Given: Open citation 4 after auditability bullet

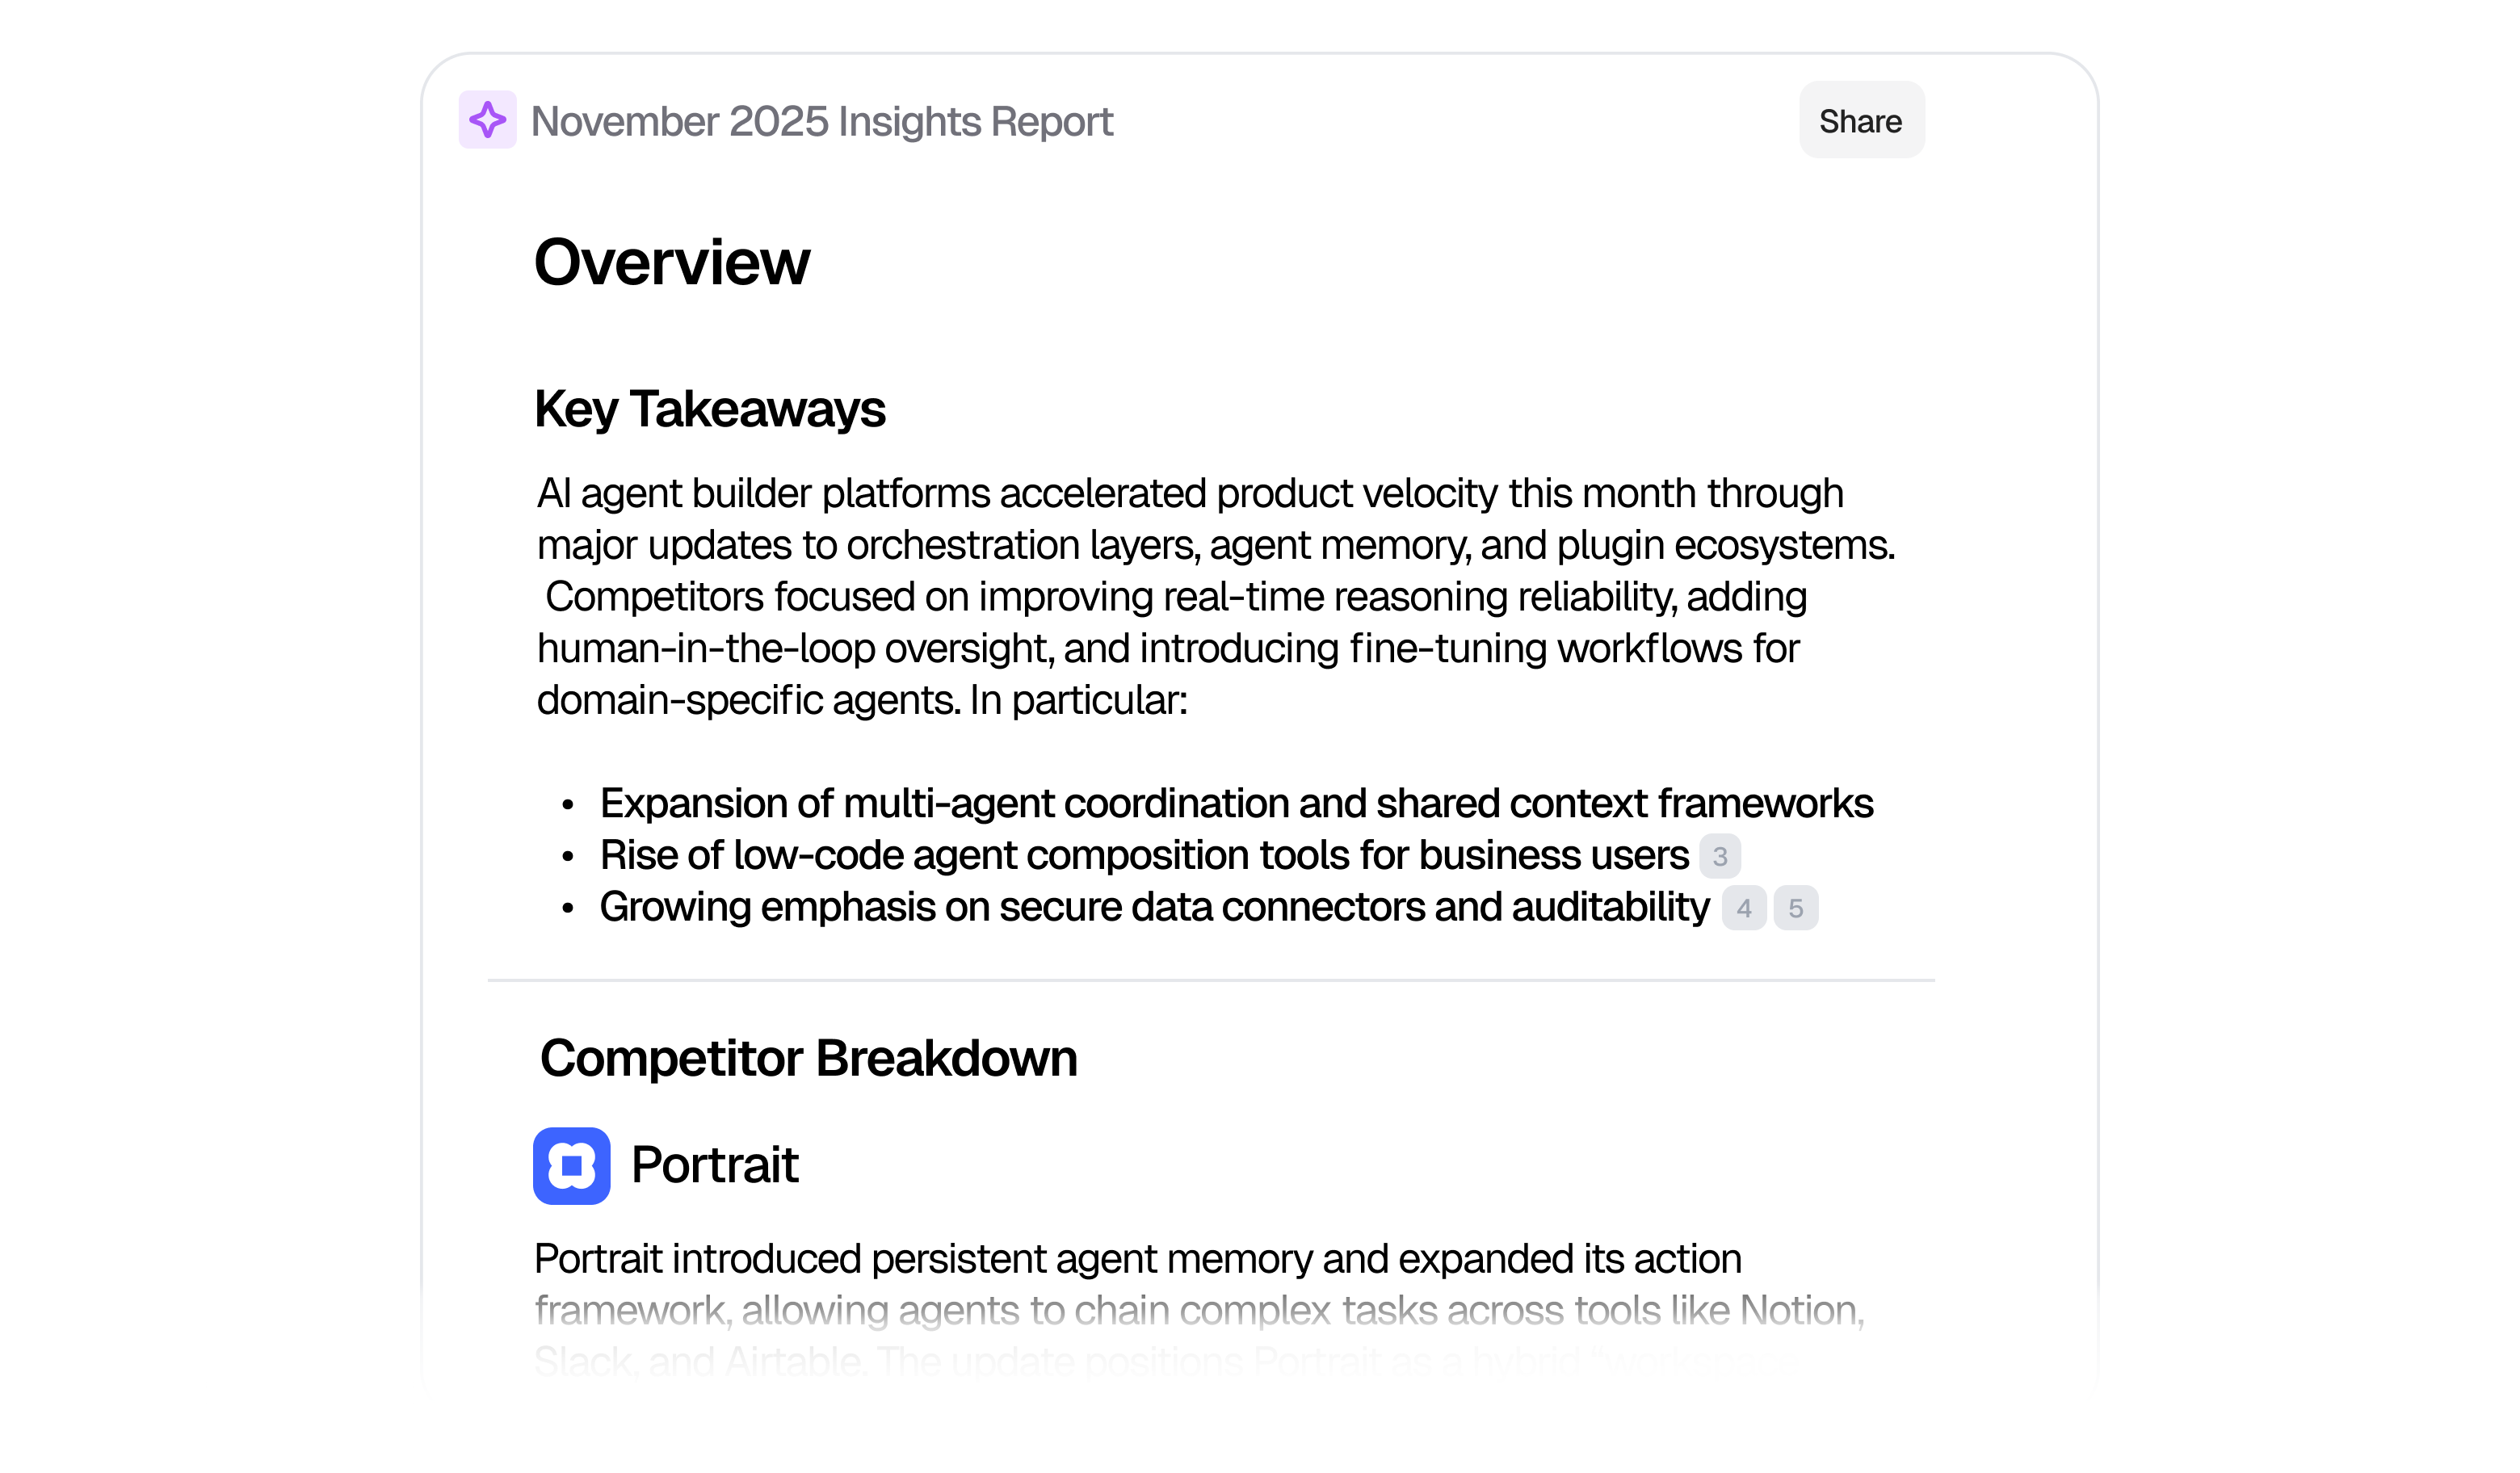Looking at the screenshot, I should click(1744, 908).
